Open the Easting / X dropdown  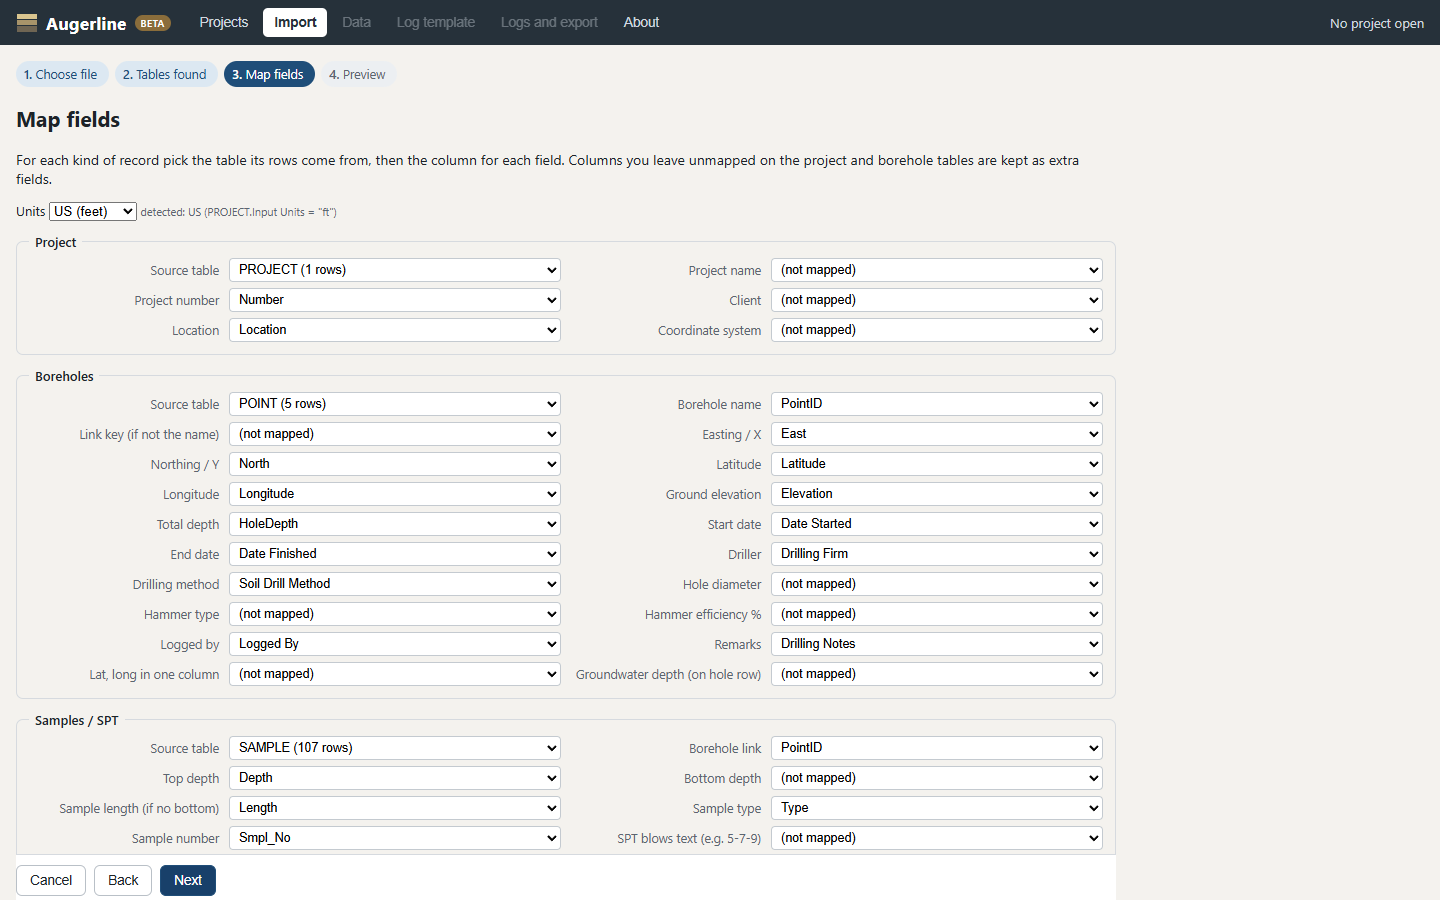[937, 434]
